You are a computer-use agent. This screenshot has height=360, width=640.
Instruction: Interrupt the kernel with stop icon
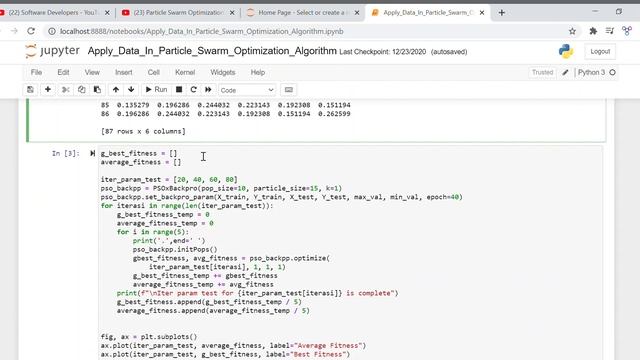click(179, 89)
